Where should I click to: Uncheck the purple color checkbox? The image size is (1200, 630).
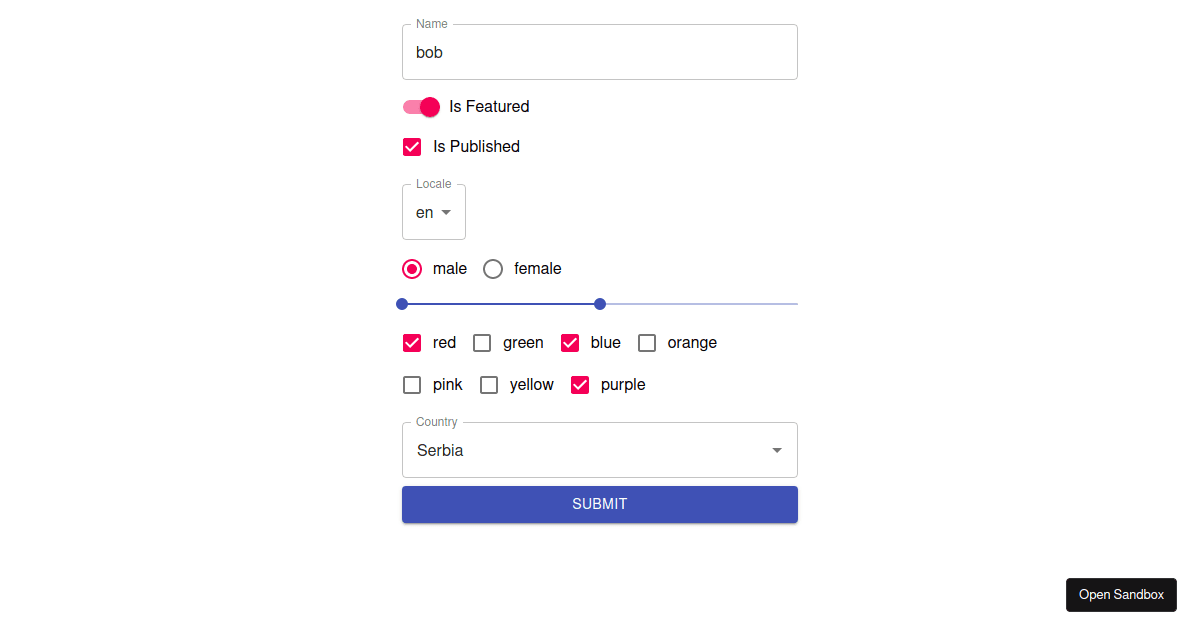tap(580, 384)
